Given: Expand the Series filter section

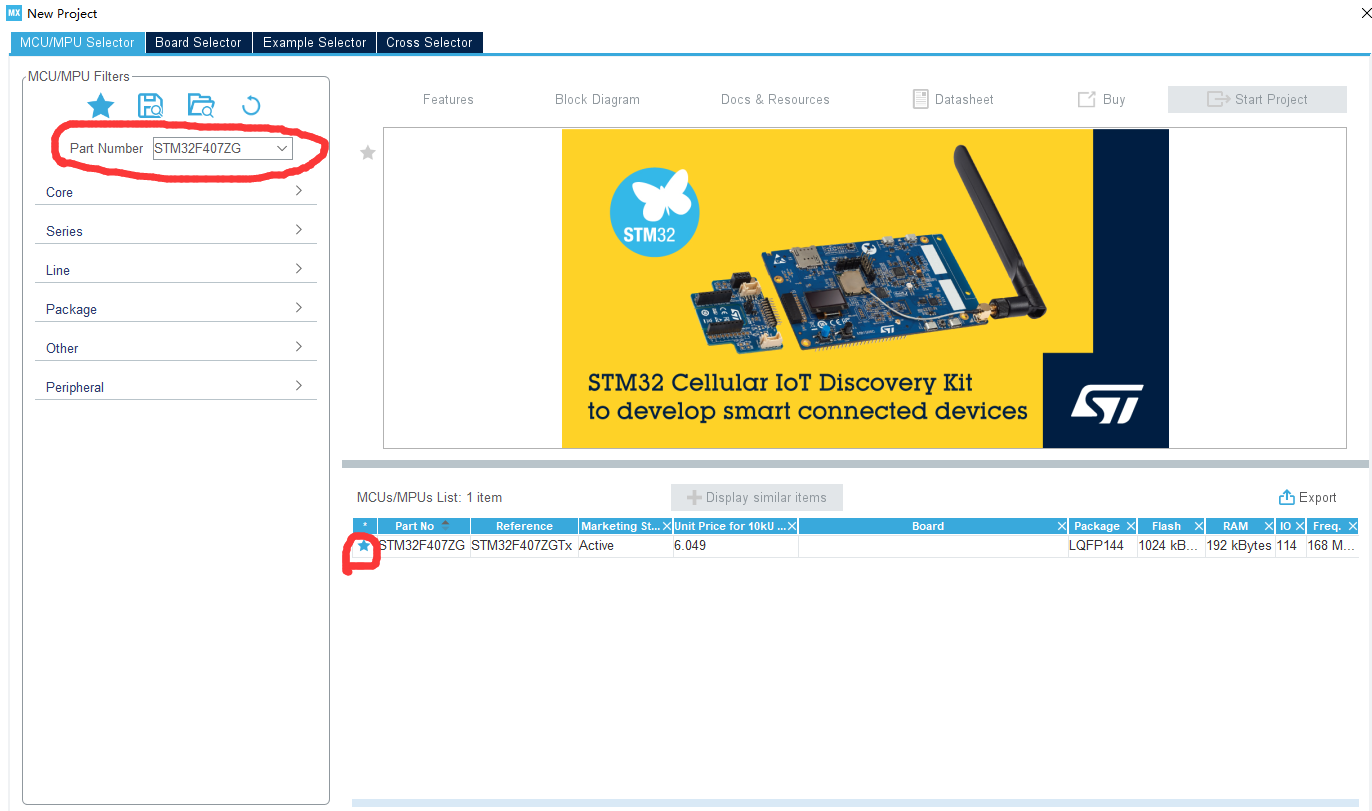Looking at the screenshot, I should (x=175, y=231).
